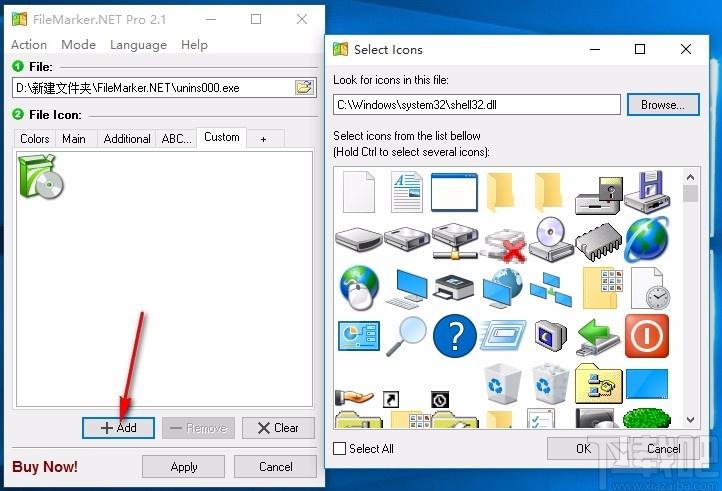This screenshot has height=491, width=722.
Task: Select the folder with icon grid
Action: click(603, 288)
